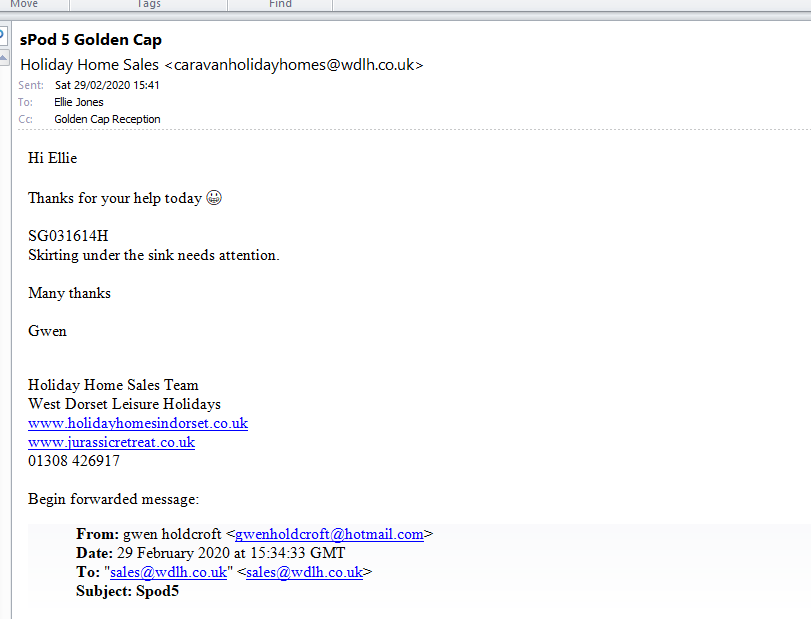Click the Tags ribbon group label
Image resolution: width=811 pixels, height=619 pixels.
pos(149,4)
